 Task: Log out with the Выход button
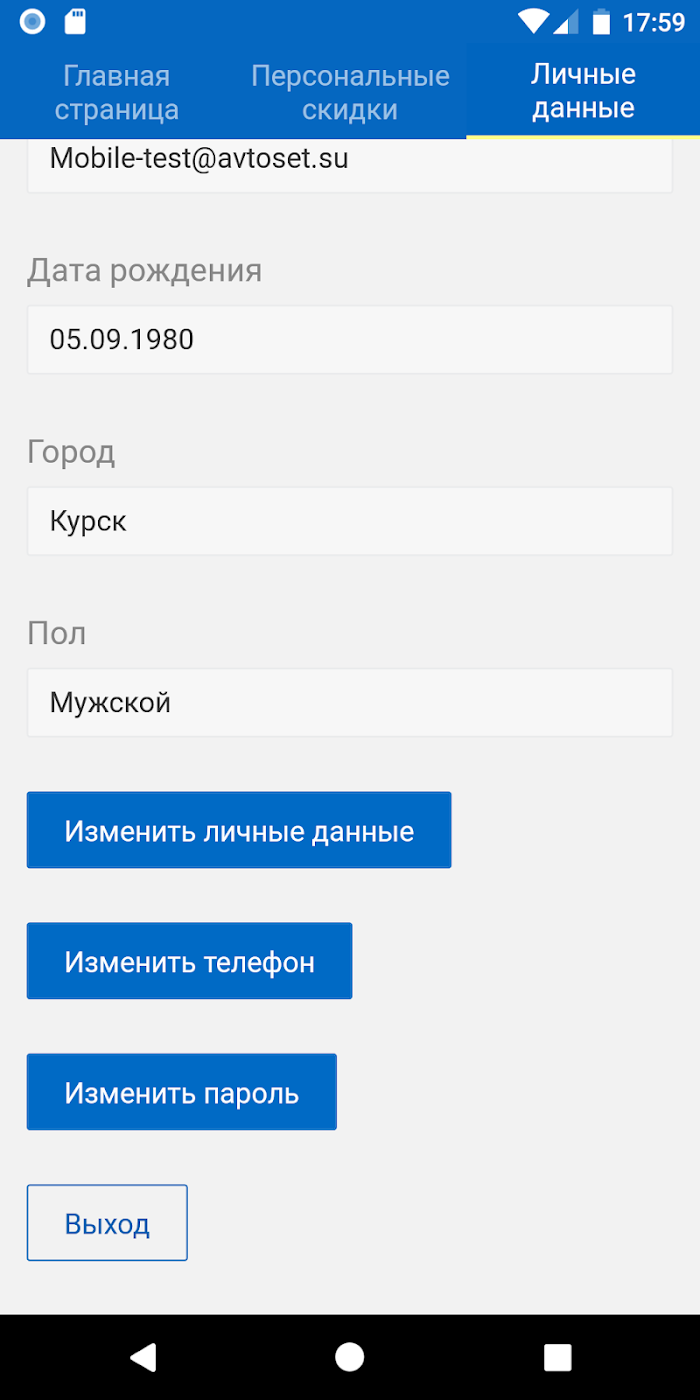[107, 1223]
